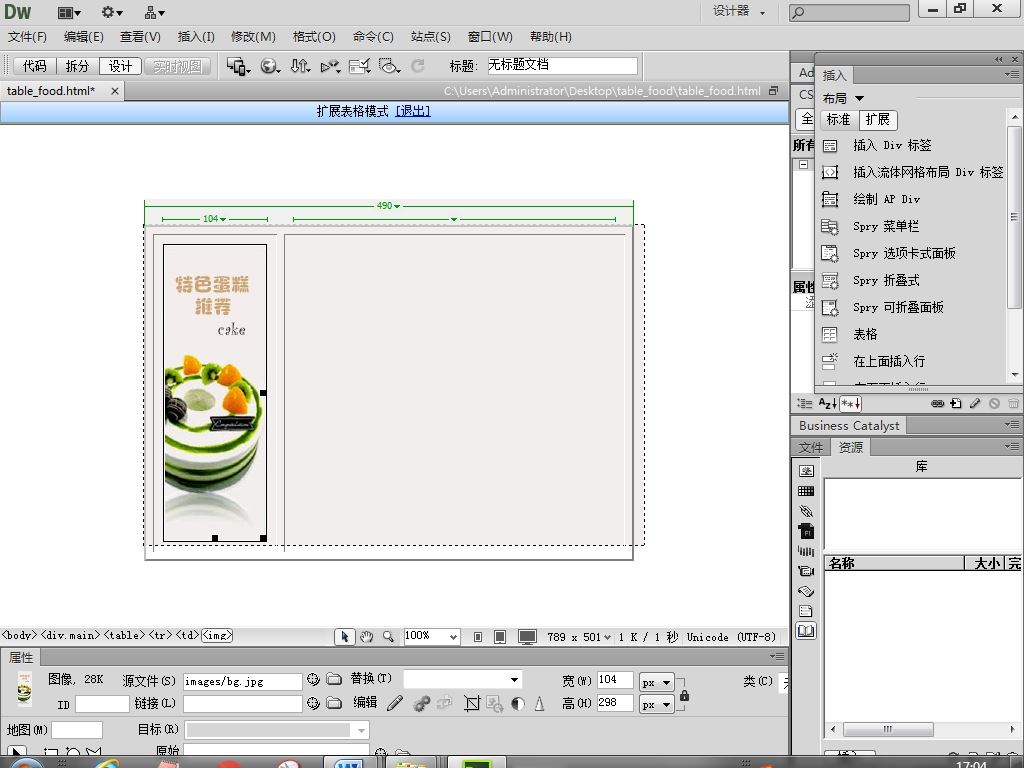
Task: Click the Sharpen image icon
Action: coord(539,704)
